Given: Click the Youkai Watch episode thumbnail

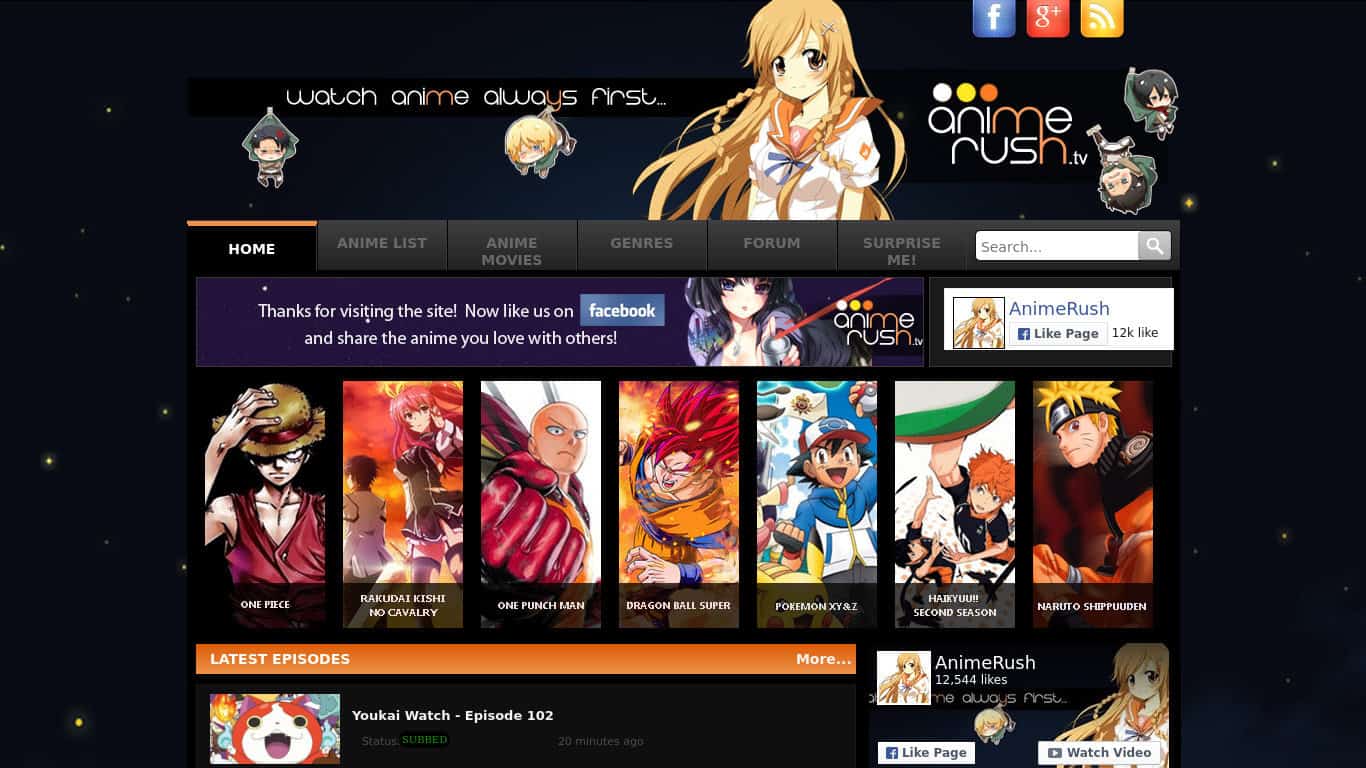Looking at the screenshot, I should pyautogui.click(x=275, y=729).
